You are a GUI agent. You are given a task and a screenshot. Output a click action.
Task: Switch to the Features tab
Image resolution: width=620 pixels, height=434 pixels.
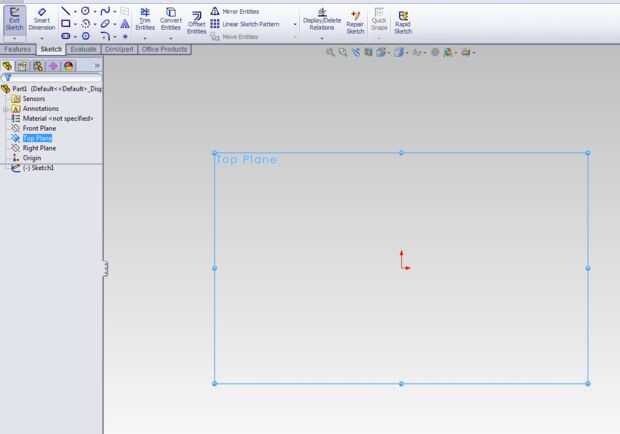pos(18,49)
